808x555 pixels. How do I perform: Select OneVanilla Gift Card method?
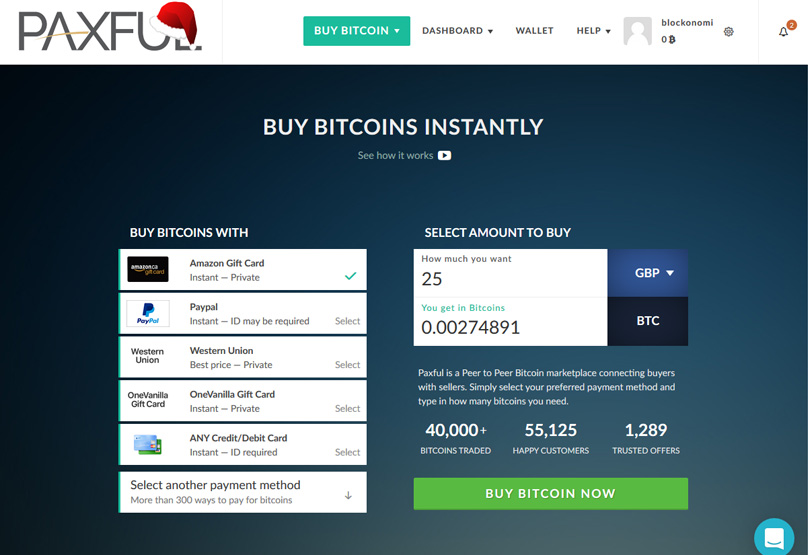click(243, 401)
